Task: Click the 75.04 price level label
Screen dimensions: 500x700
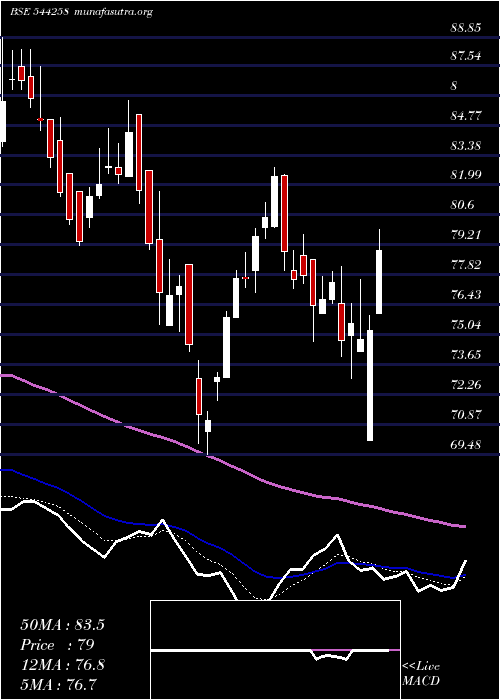Action: point(466,325)
